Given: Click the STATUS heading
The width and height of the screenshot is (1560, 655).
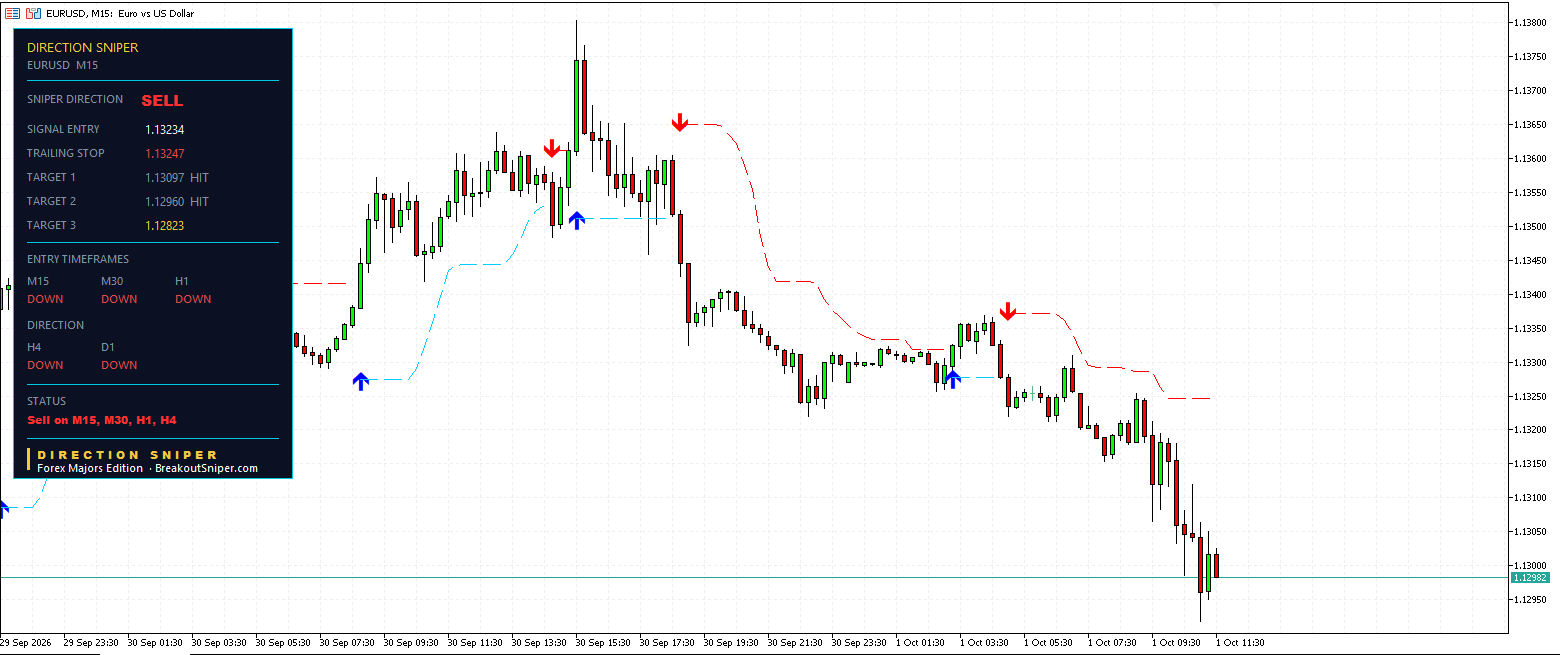Looking at the screenshot, I should click(x=47, y=401).
